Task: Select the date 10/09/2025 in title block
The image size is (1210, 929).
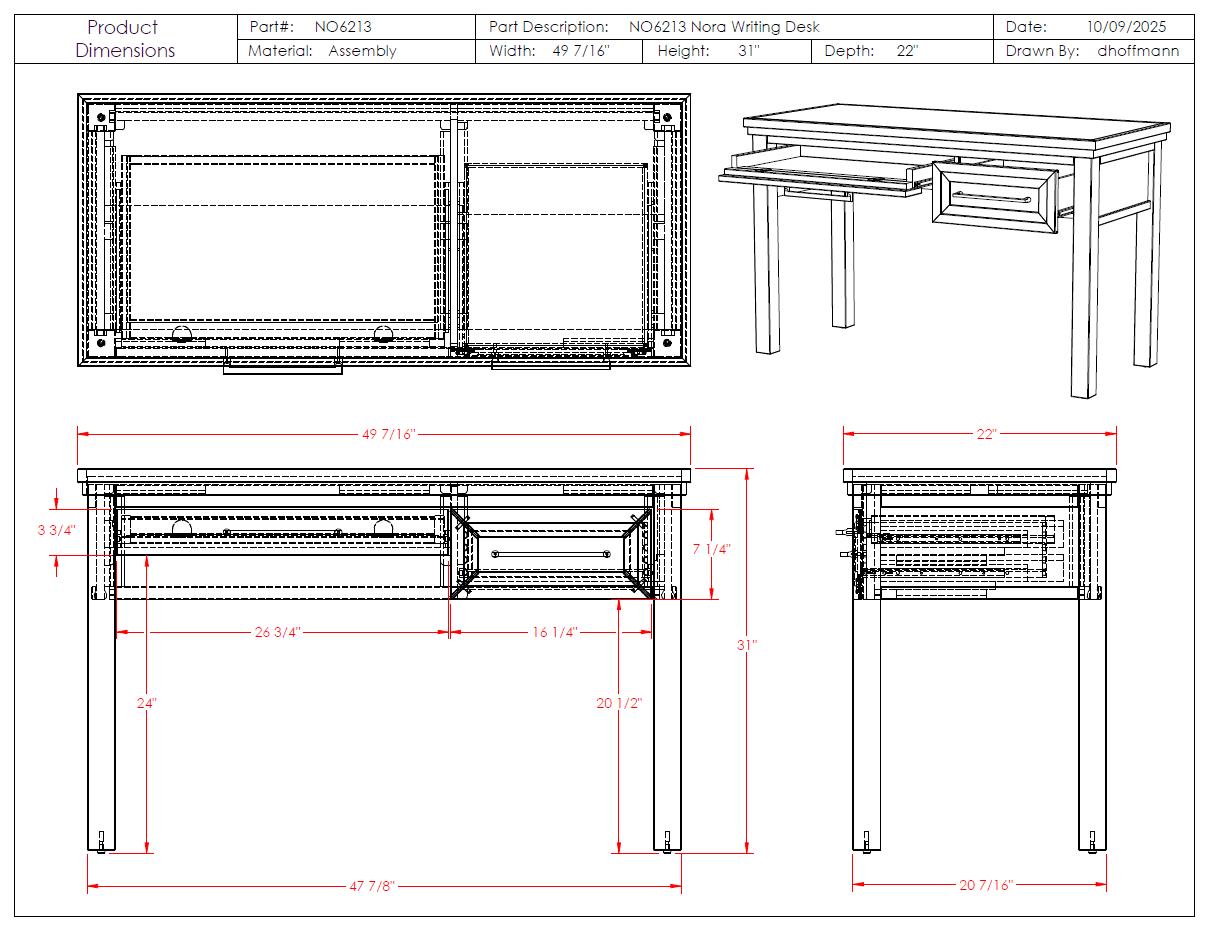Action: coord(1126,27)
